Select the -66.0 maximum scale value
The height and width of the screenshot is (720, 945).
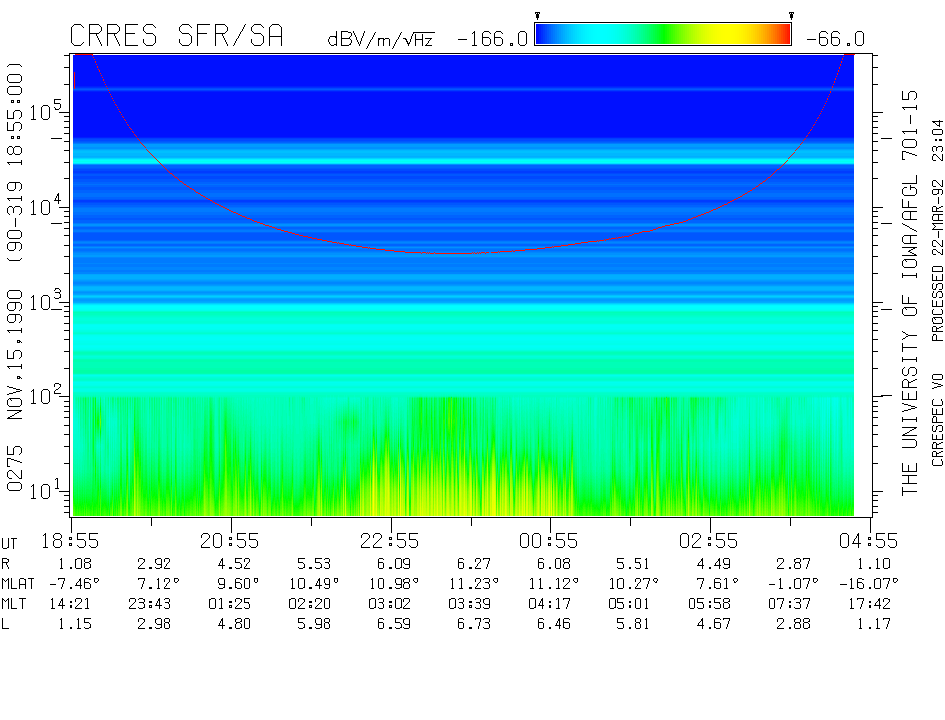coord(832,39)
